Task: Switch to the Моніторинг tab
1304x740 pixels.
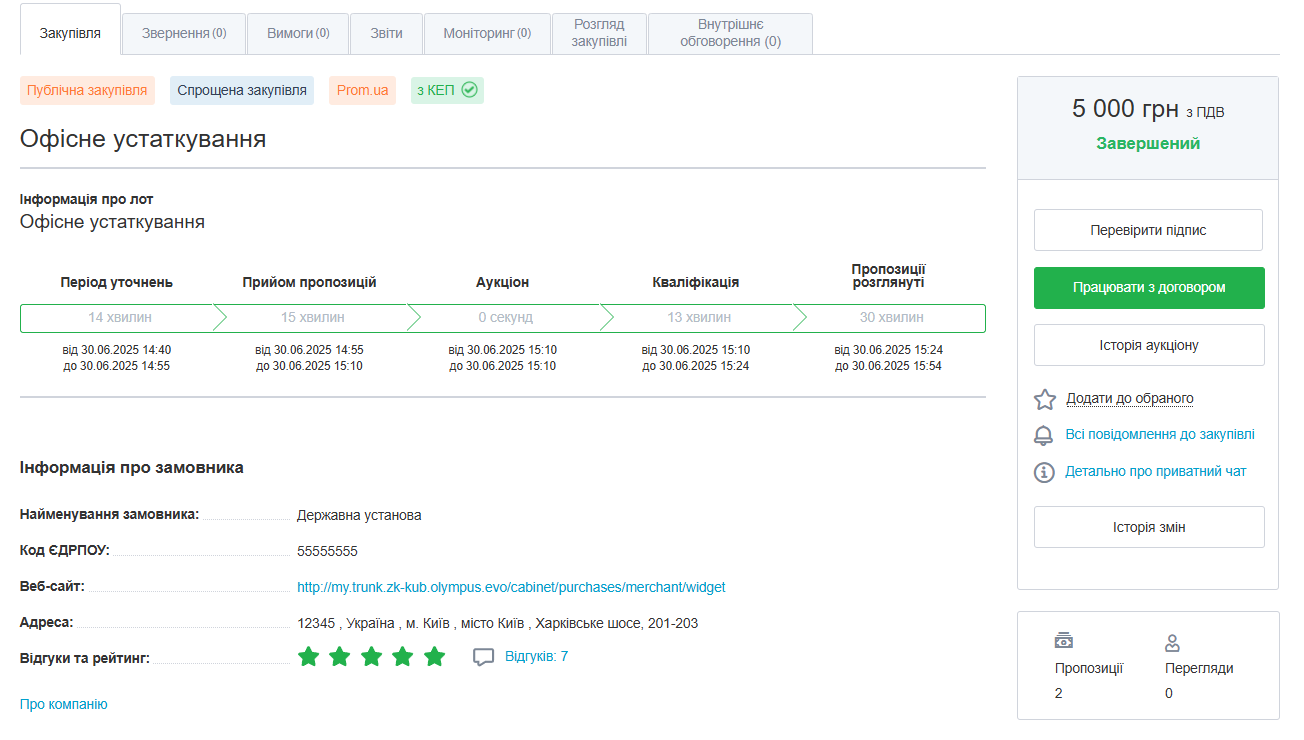Action: click(487, 33)
